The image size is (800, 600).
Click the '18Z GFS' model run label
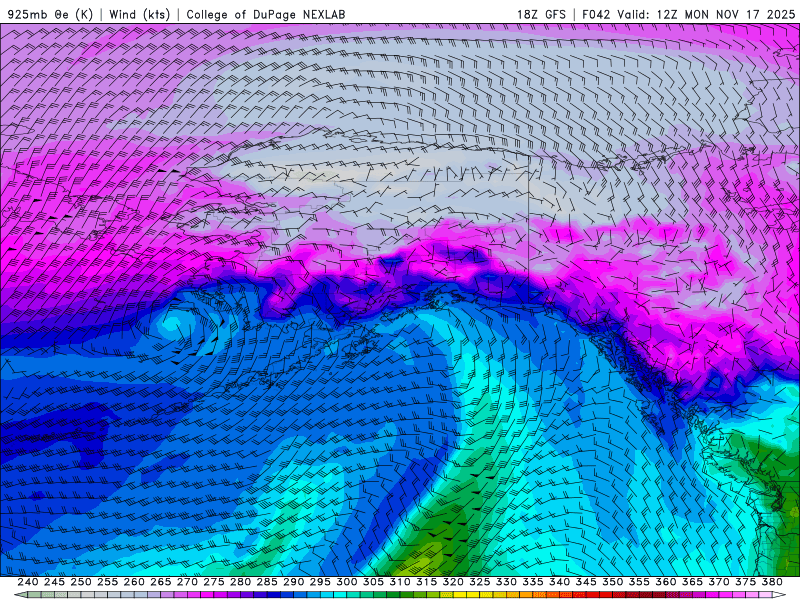click(x=541, y=14)
